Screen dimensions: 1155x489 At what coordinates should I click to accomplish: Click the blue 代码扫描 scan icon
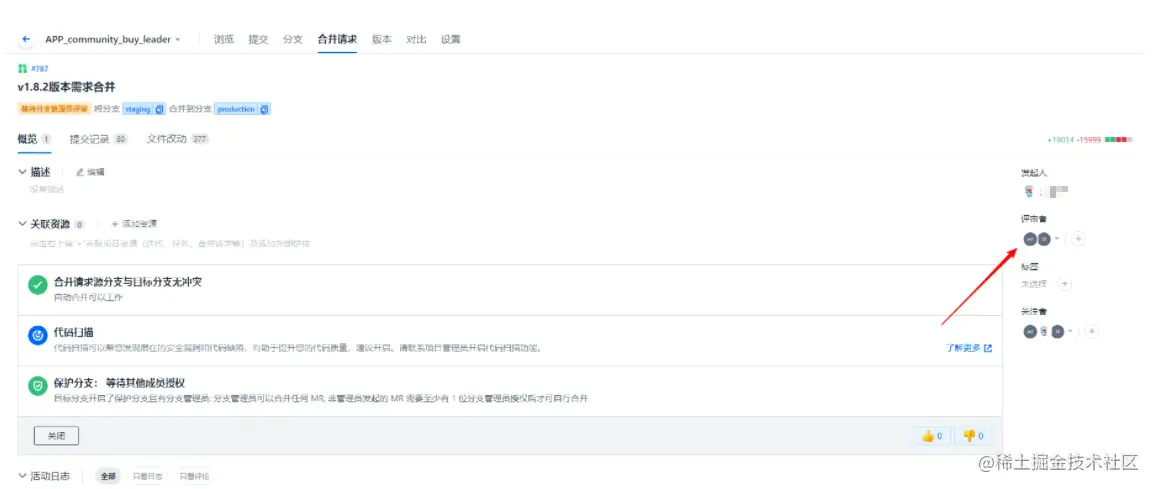point(38,336)
